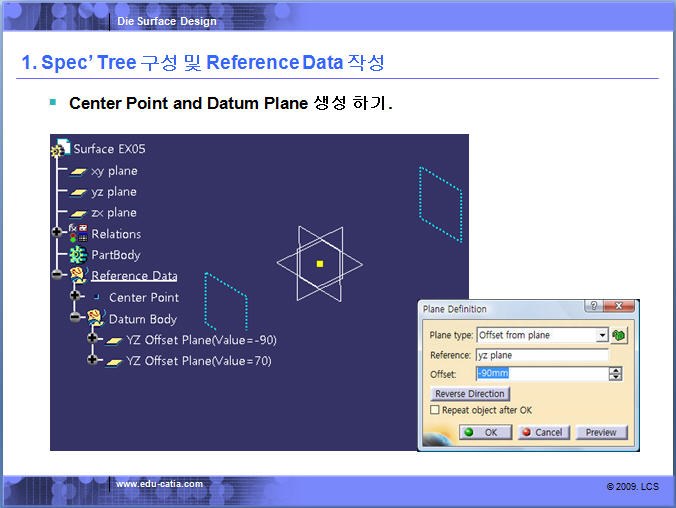Click the Reverse Direction button

[x=469, y=394]
